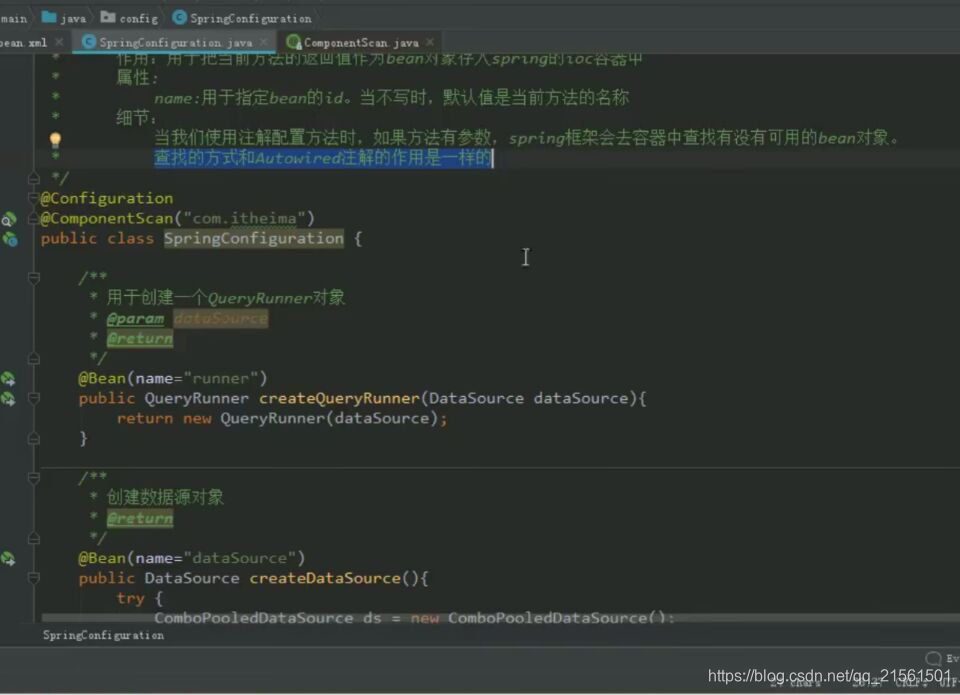Collapse the top comment block fold marker
960x695 pixels.
point(34,178)
